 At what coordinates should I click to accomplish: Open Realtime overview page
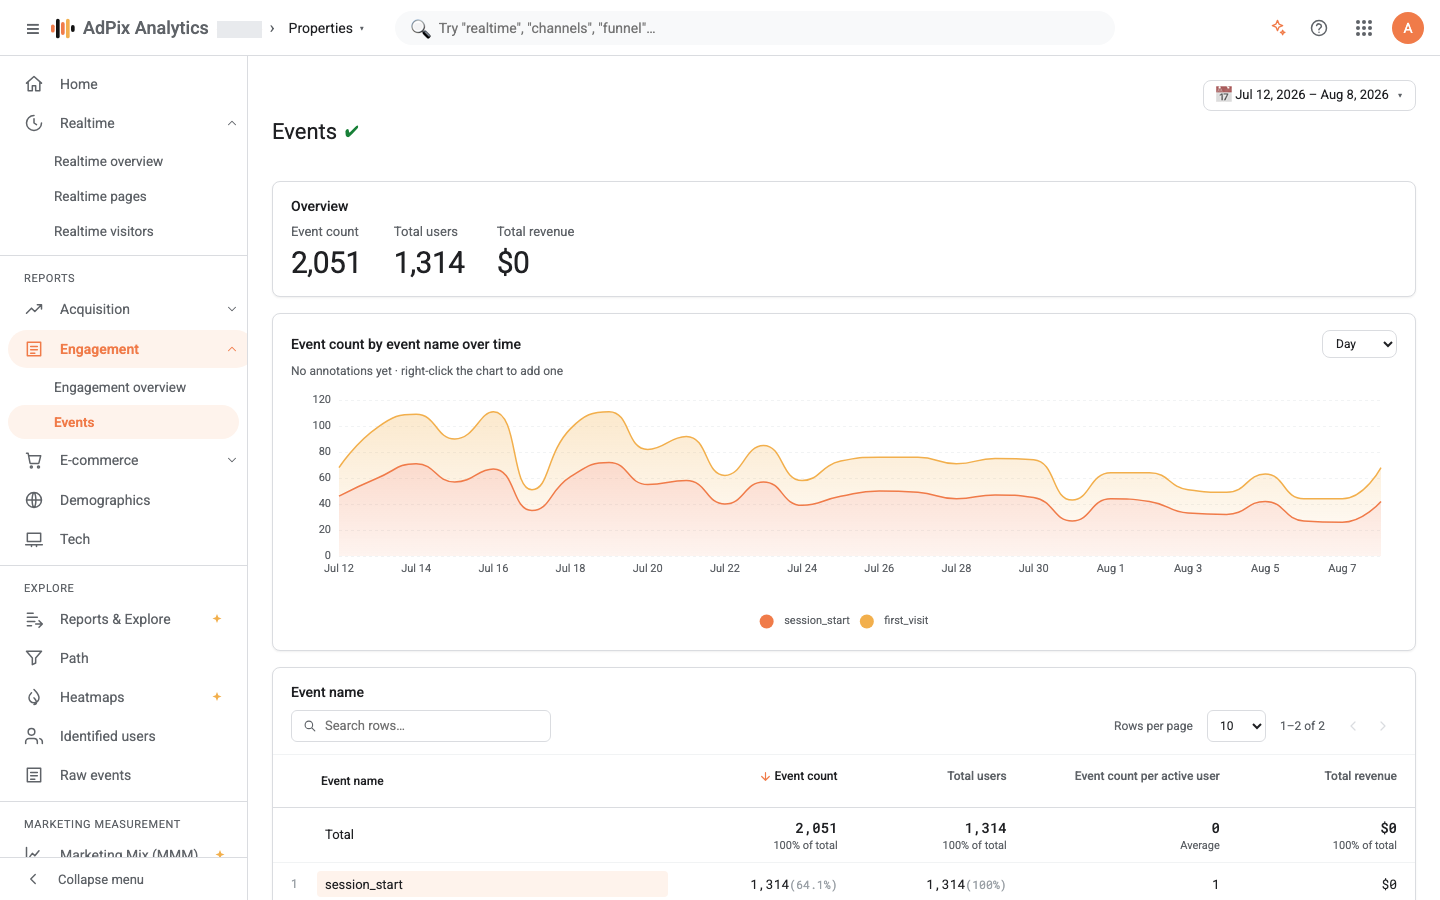coord(108,161)
